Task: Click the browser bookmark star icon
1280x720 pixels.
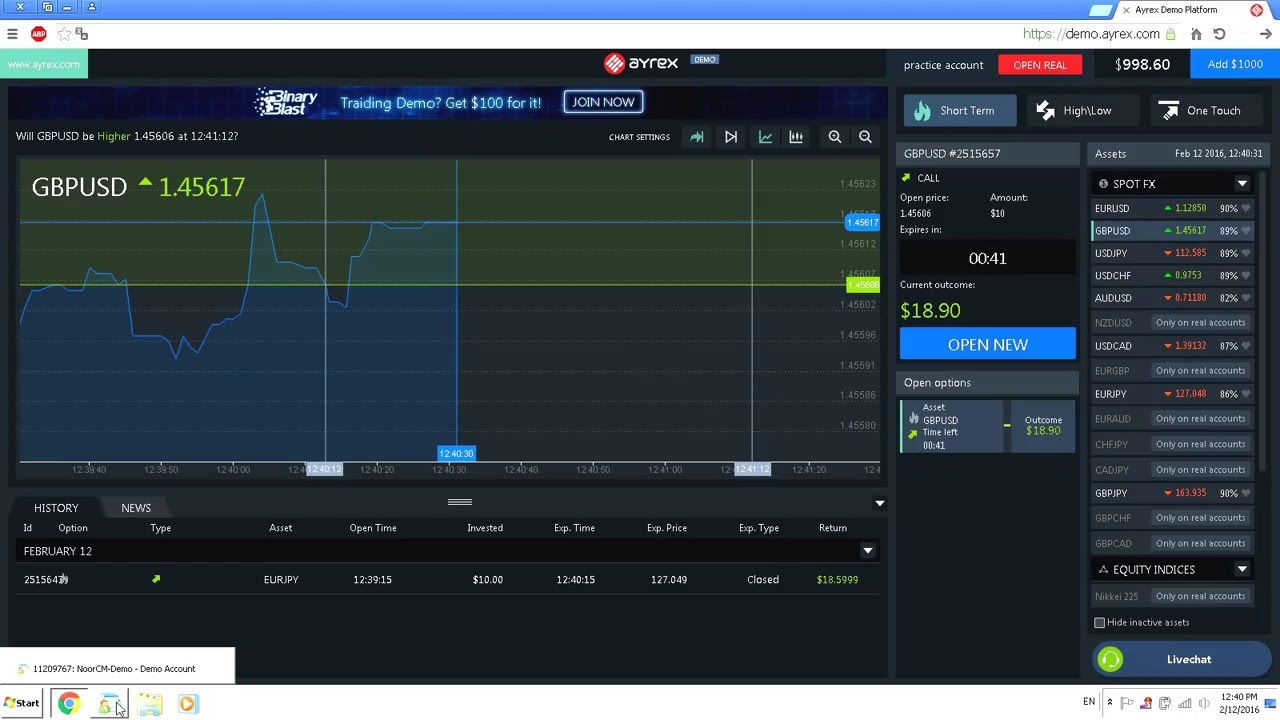Action: click(x=63, y=34)
